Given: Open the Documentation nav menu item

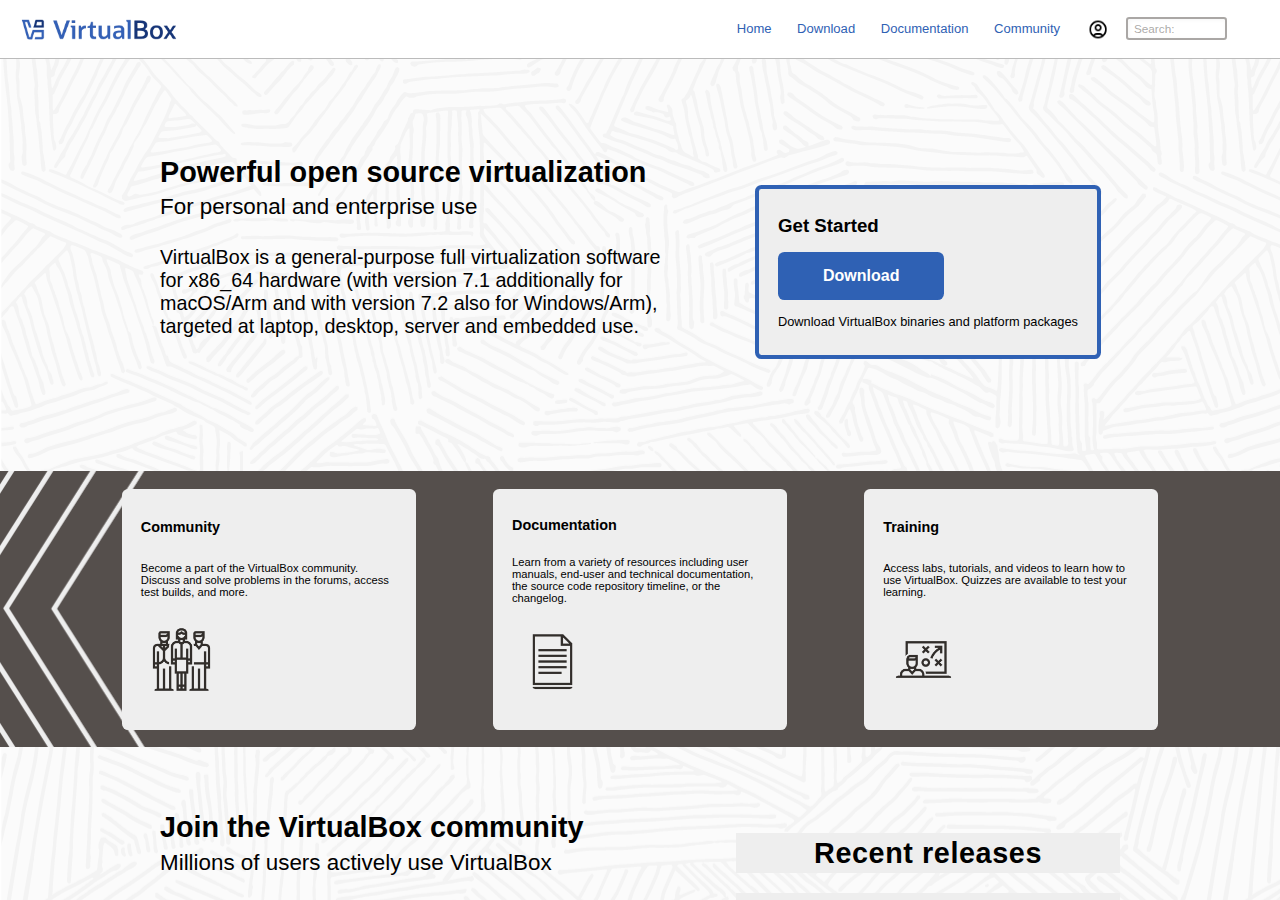Looking at the screenshot, I should tap(925, 29).
